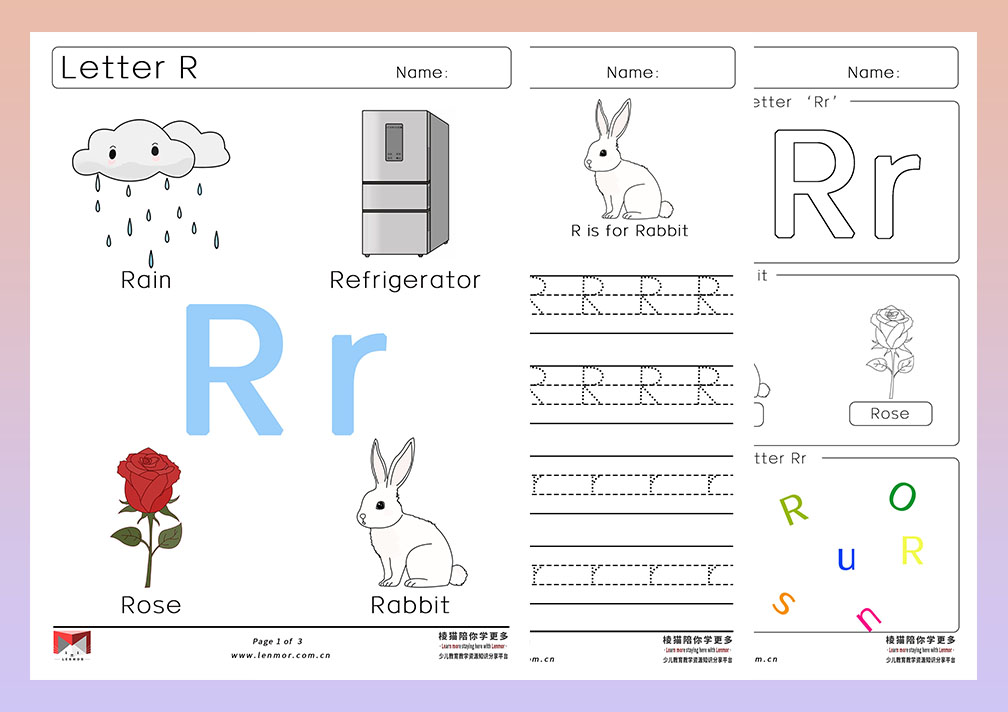Click the outlined lowercase r on page three

(897, 195)
